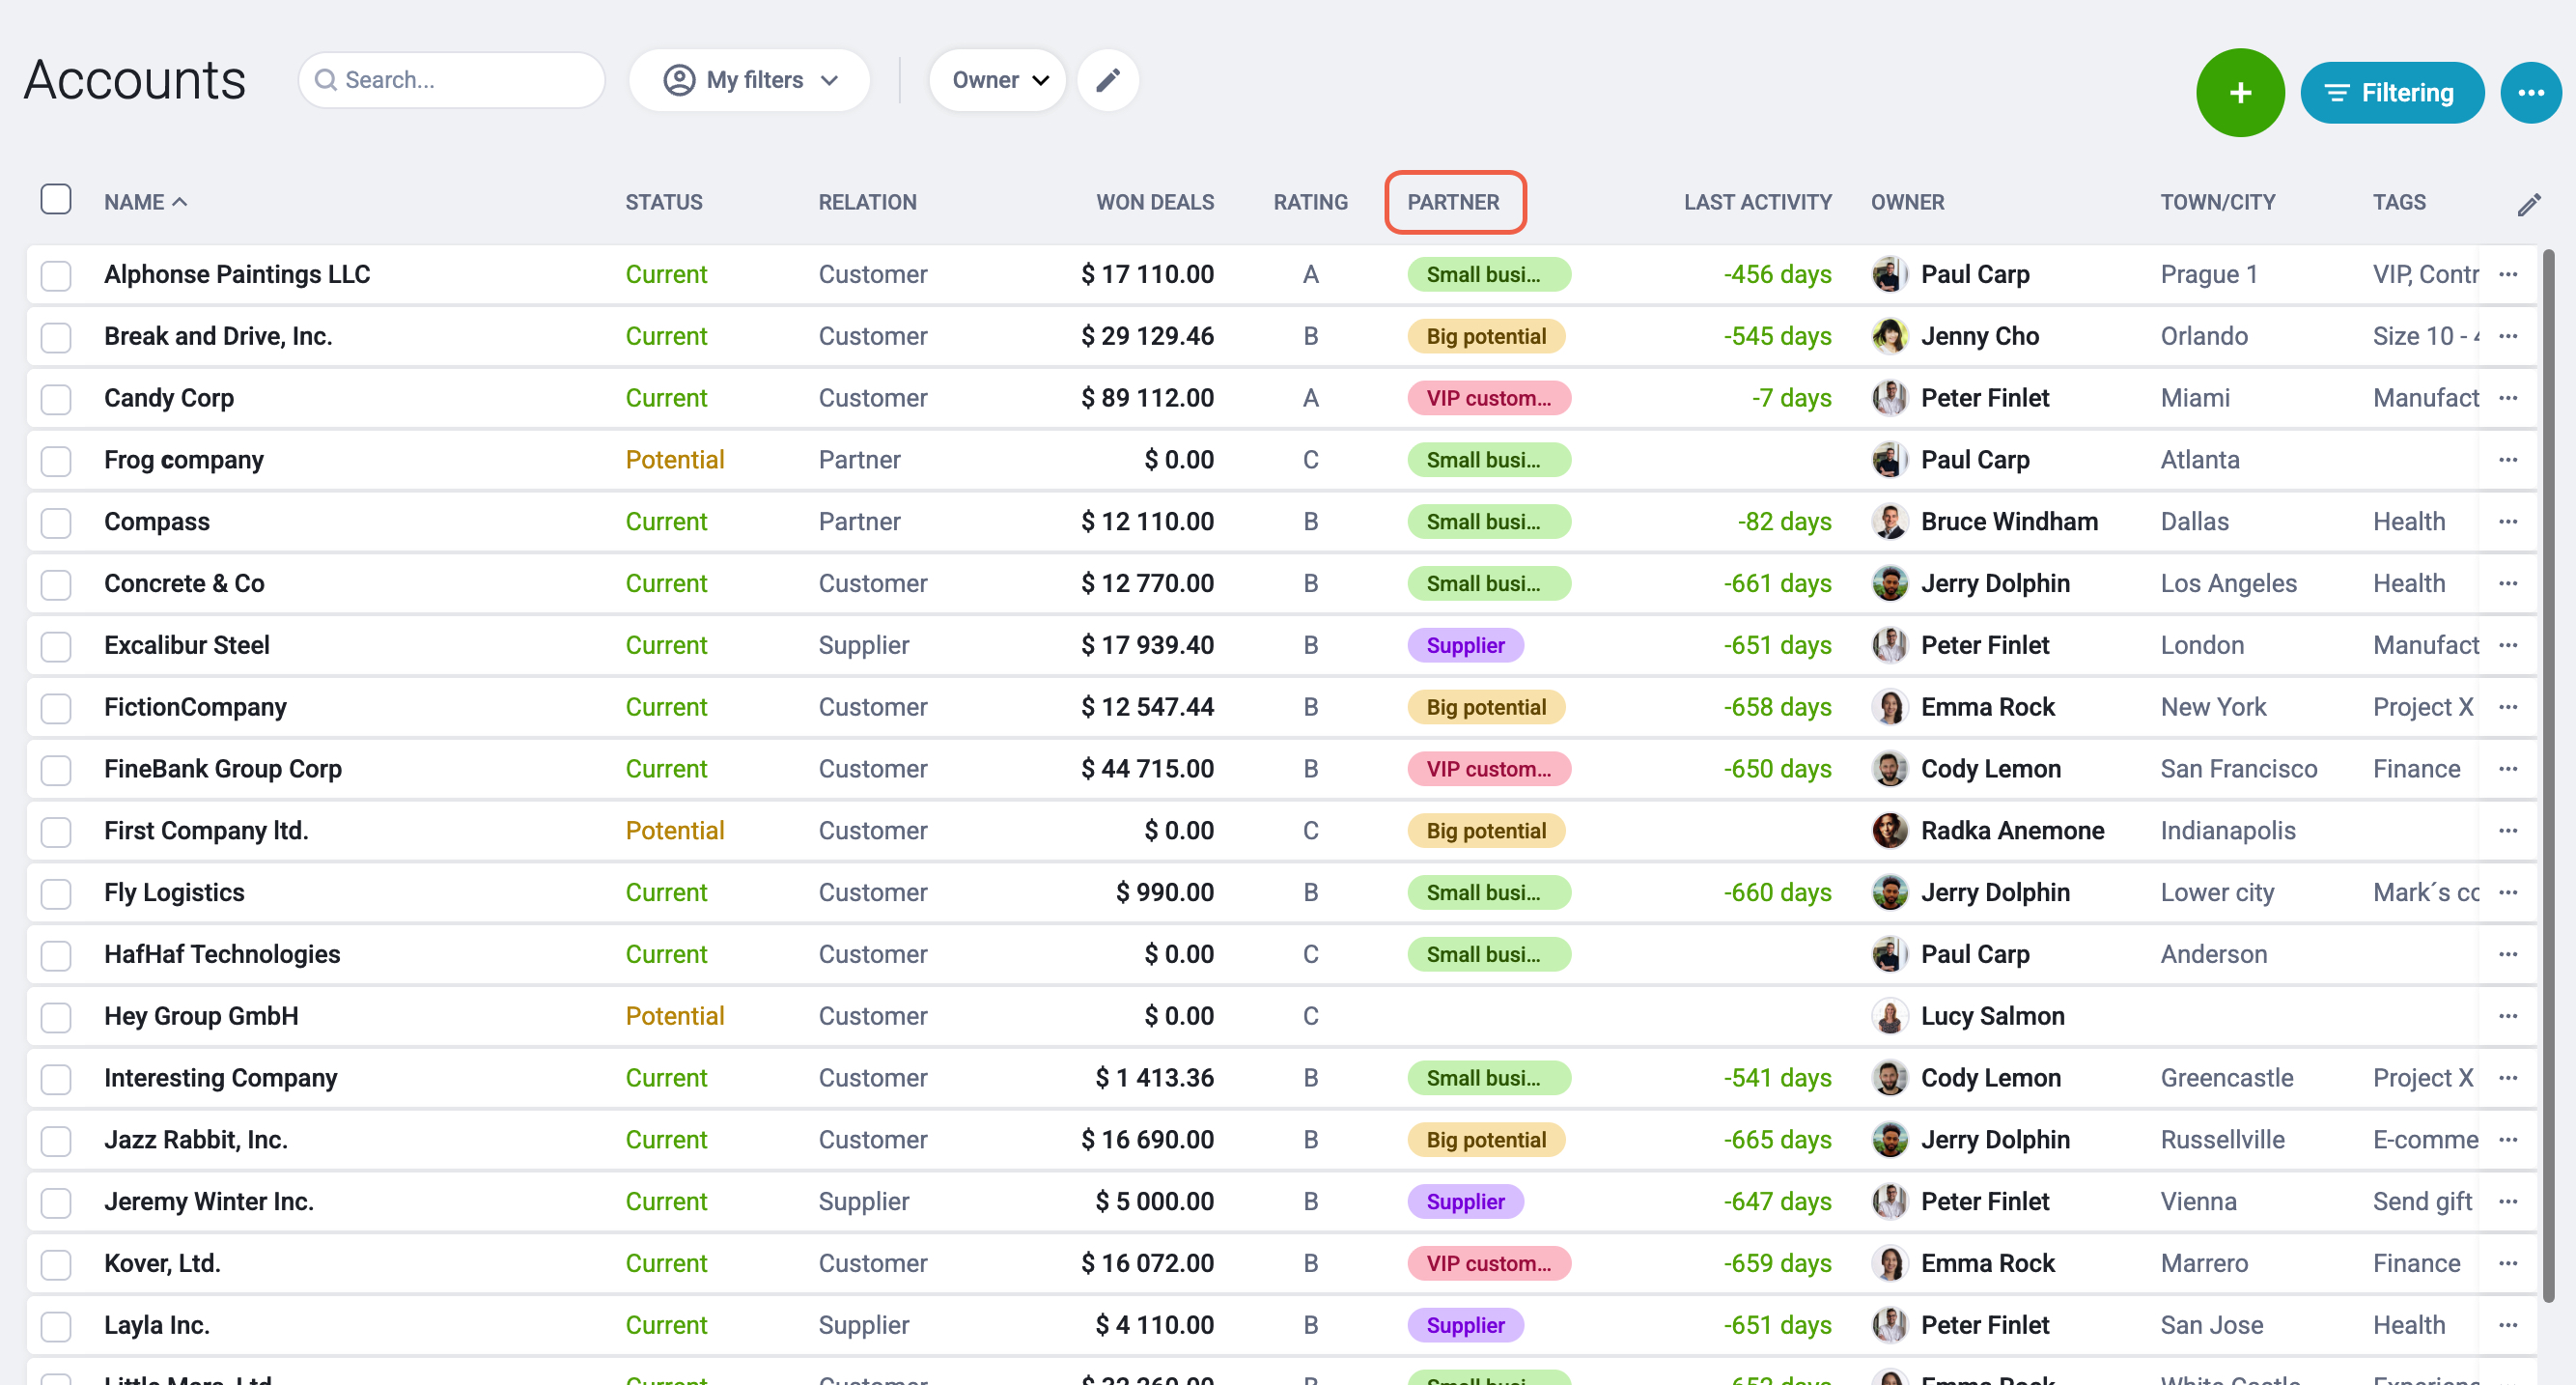Viewport: 2576px width, 1385px height.
Task: Click the column edit pencil beside TAGS header
Action: (x=2528, y=204)
